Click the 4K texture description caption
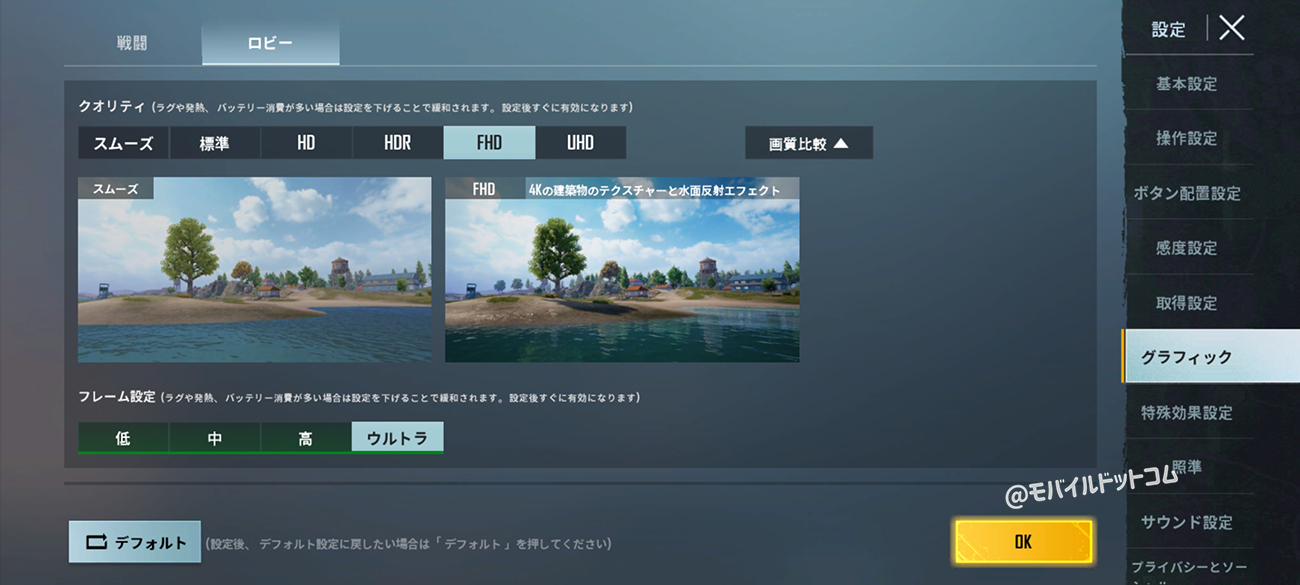The height and width of the screenshot is (585, 1300). coord(654,189)
